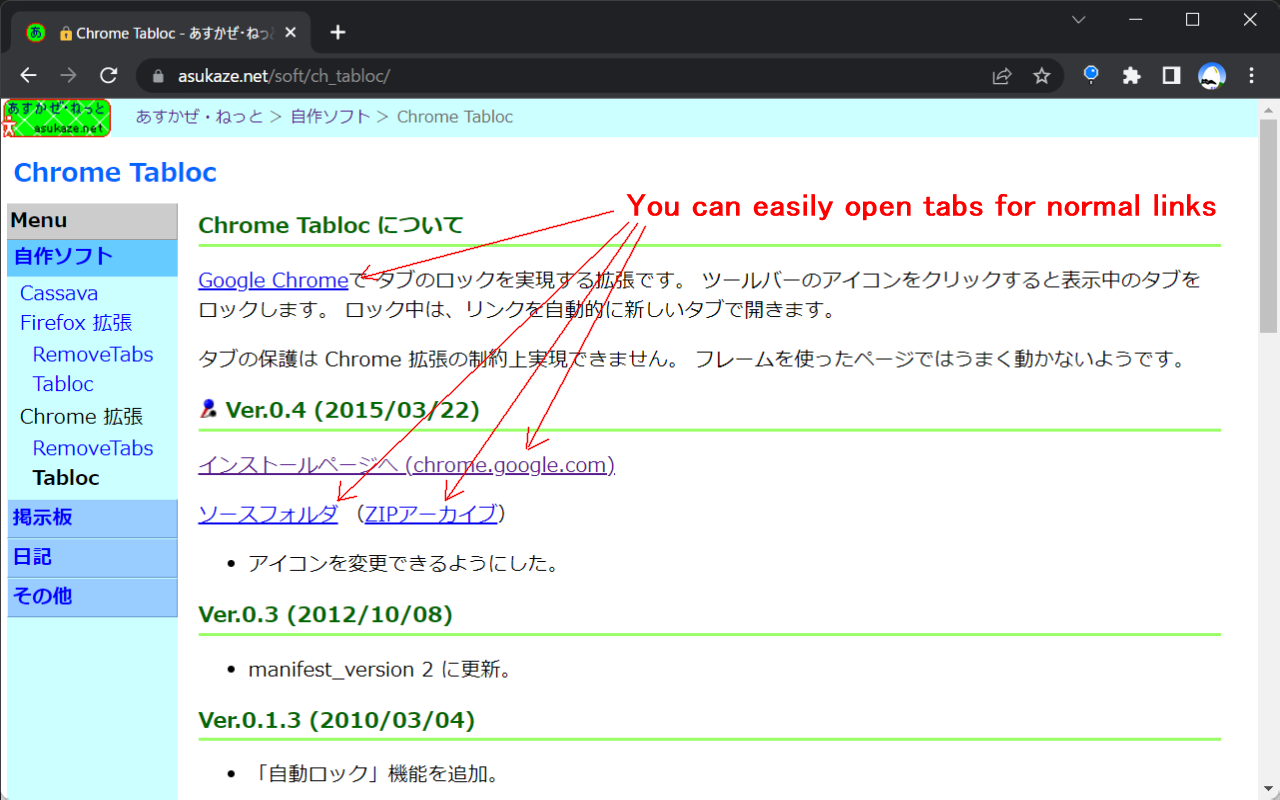Open a new tab with the plus button
Viewport: 1280px width, 800px height.
pyautogui.click(x=337, y=32)
